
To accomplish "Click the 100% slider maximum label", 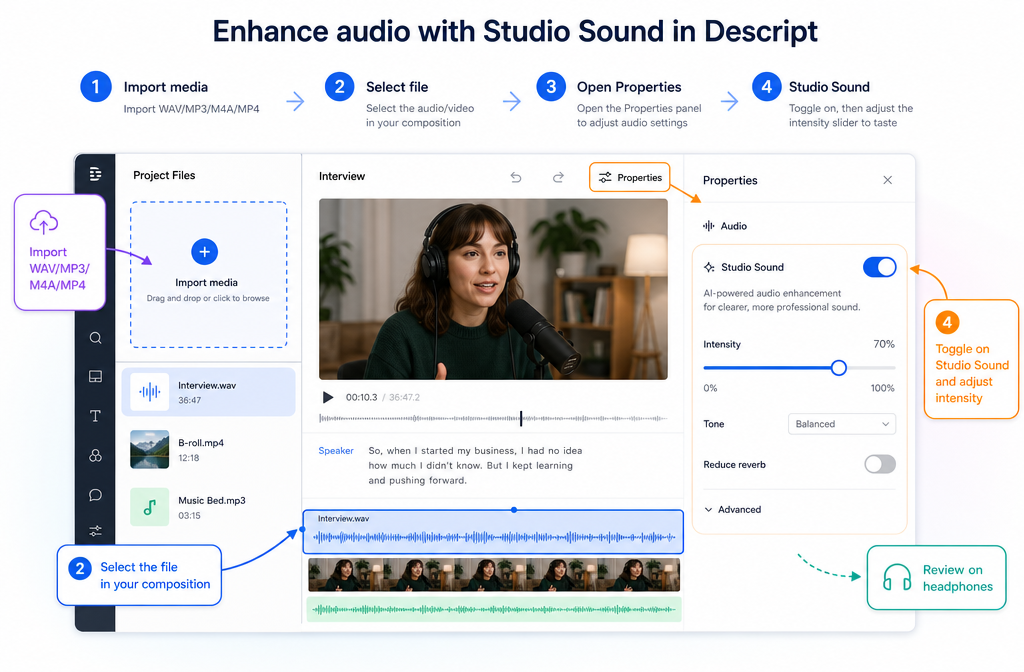I will click(x=882, y=388).
